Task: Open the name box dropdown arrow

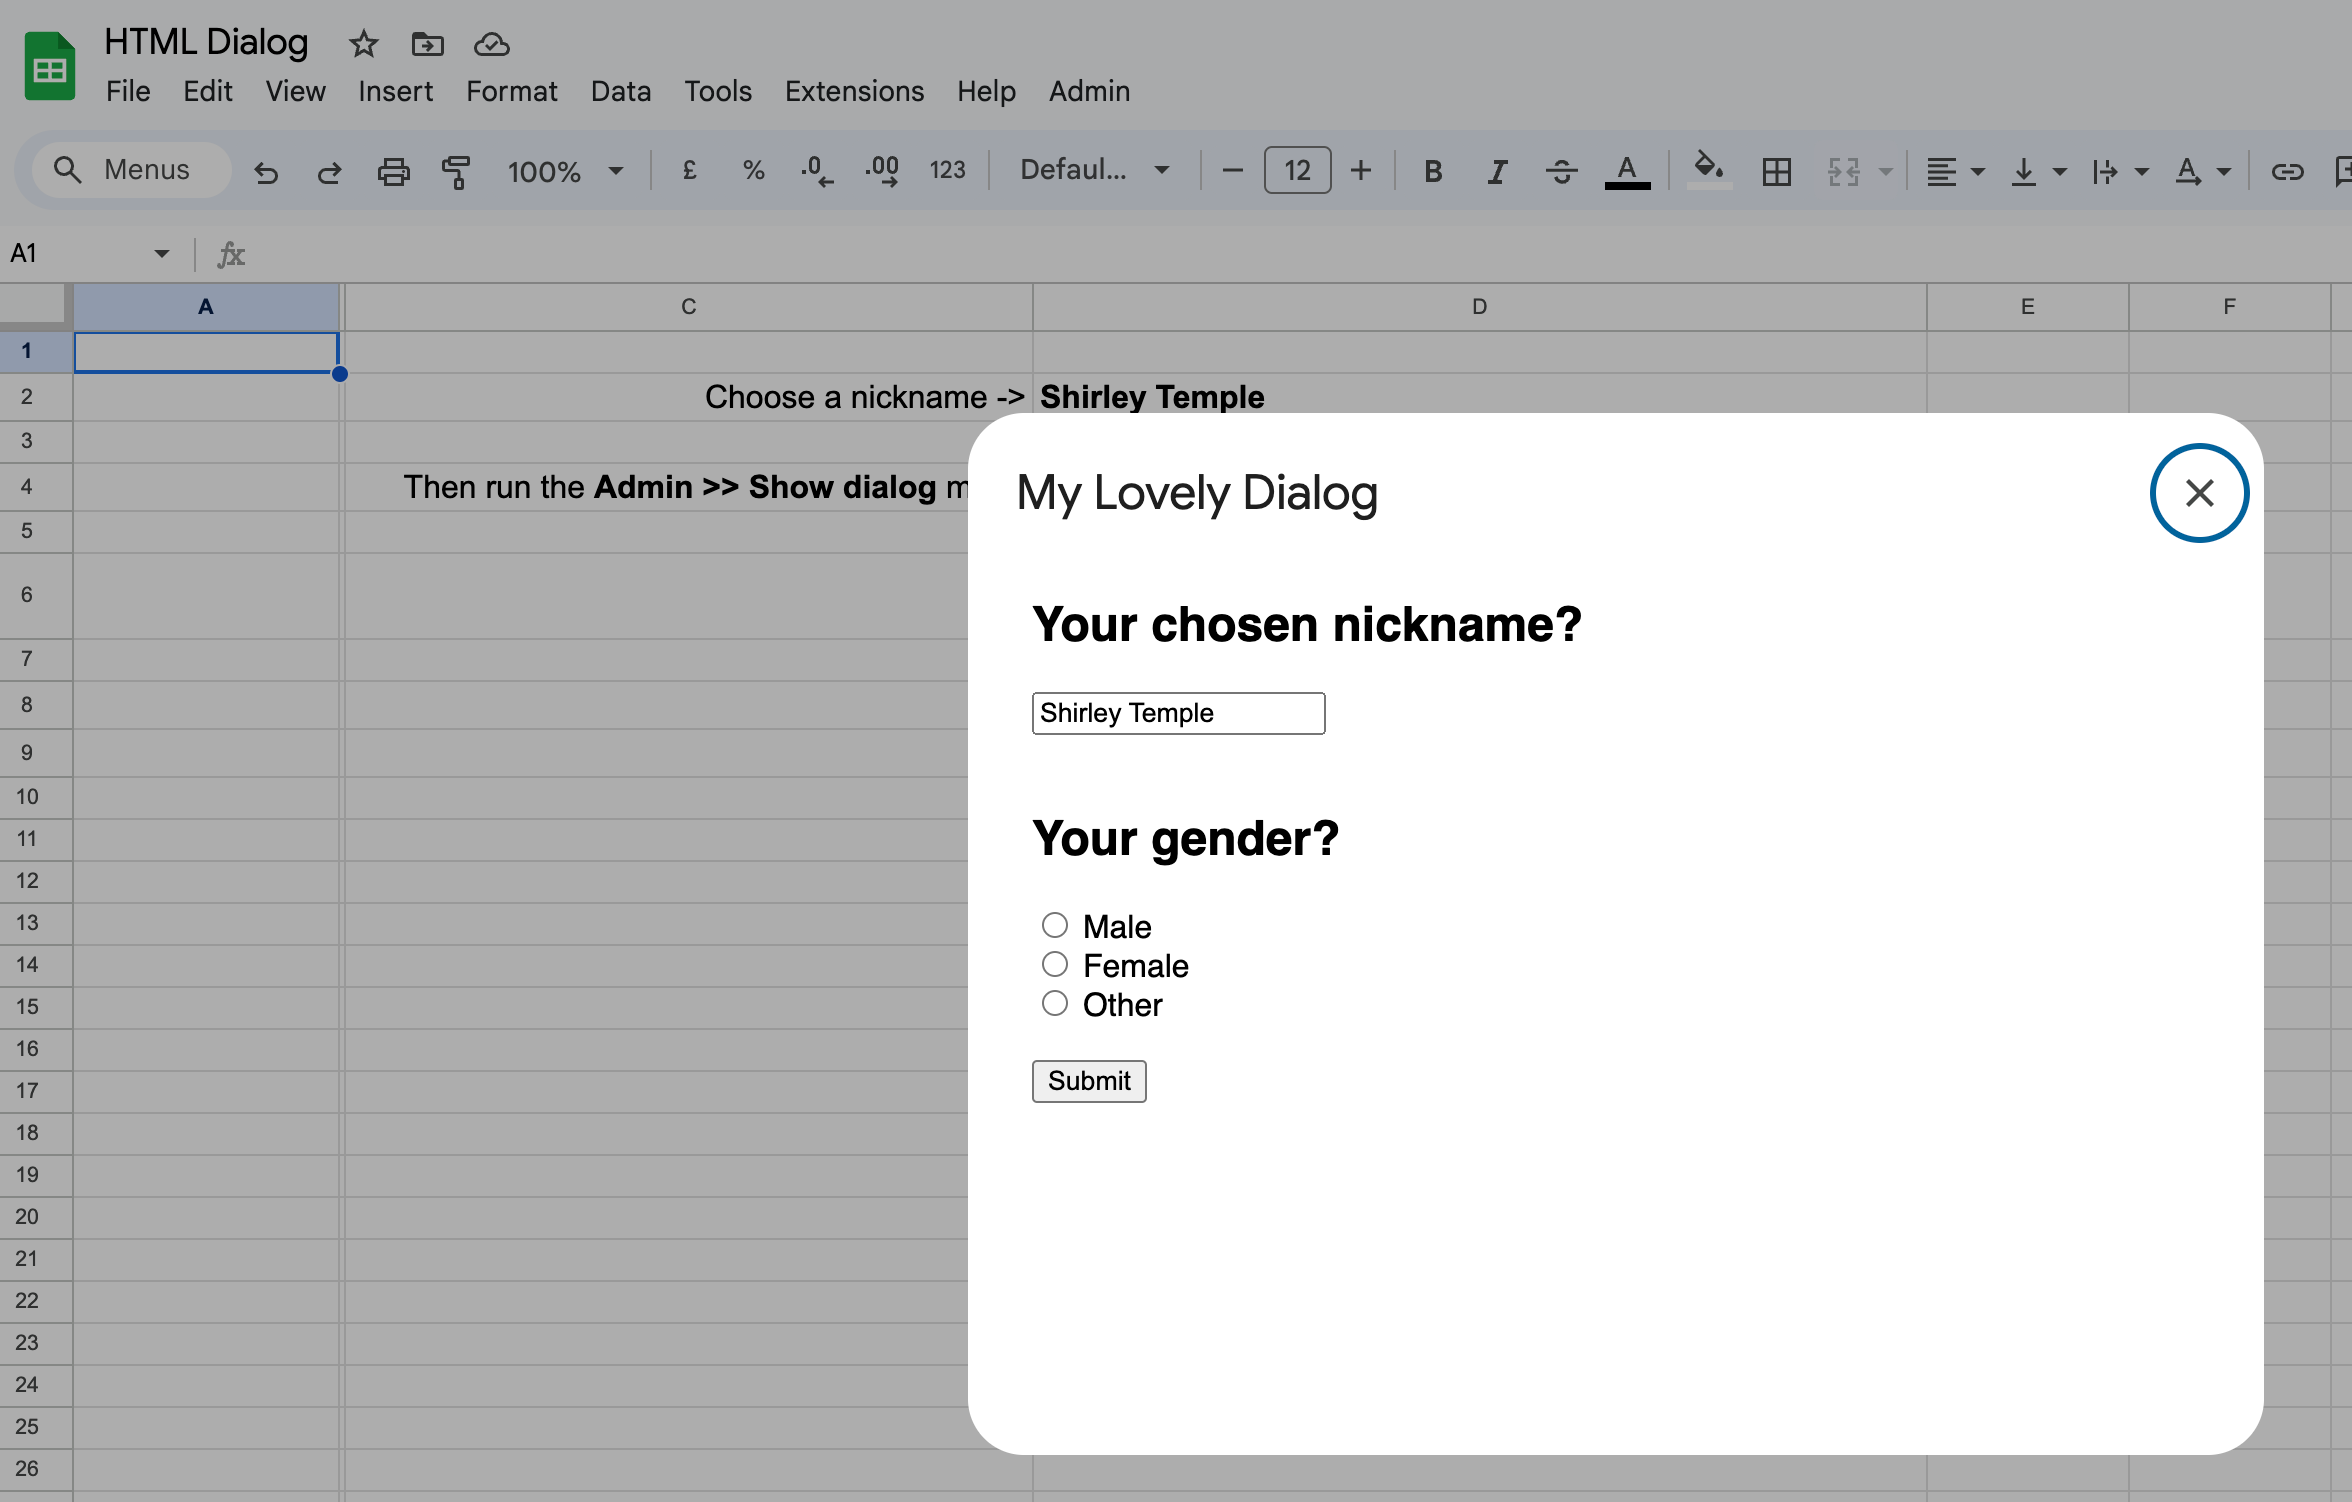Action: click(162, 254)
